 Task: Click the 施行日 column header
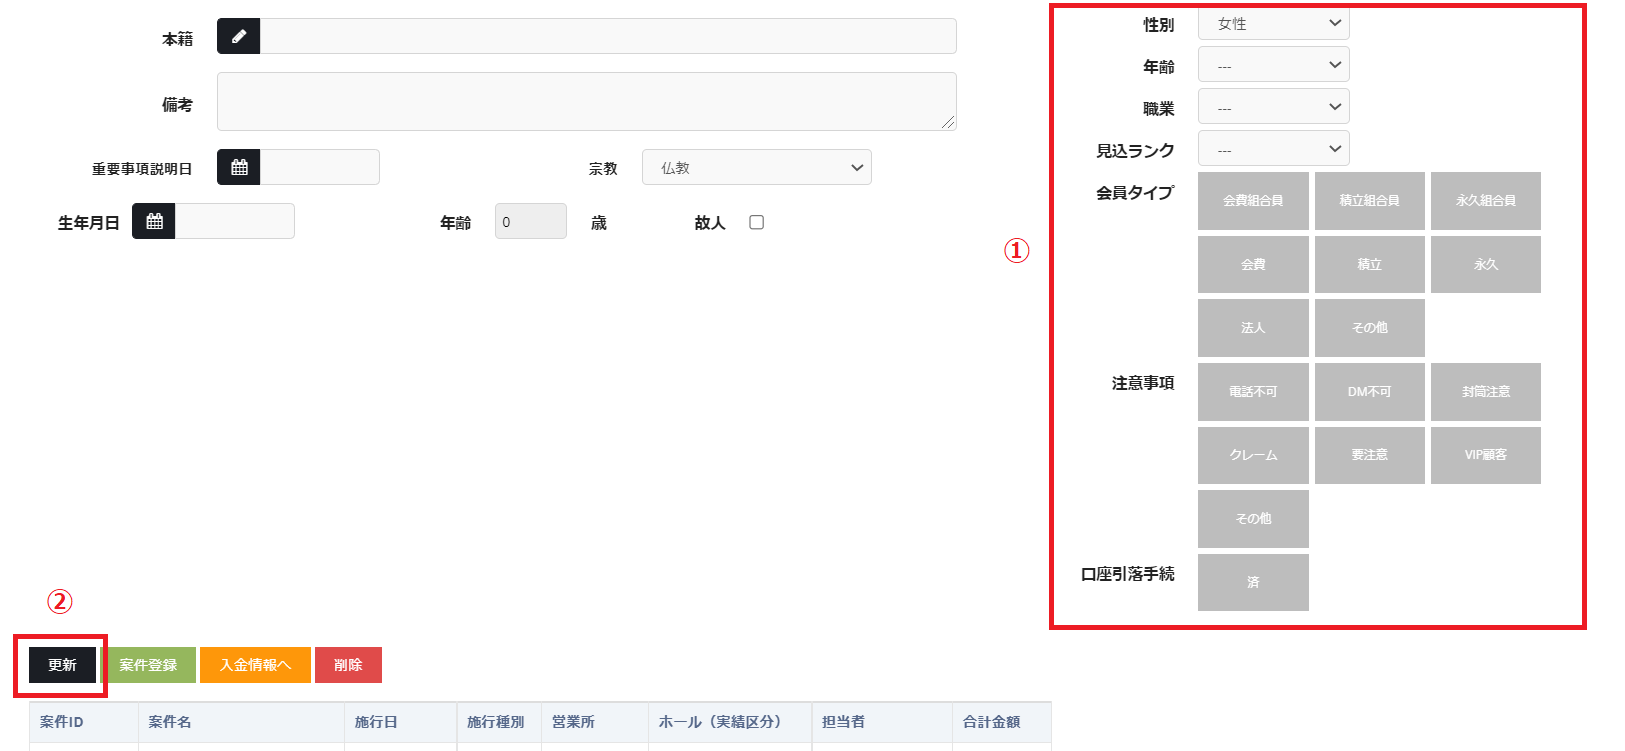click(x=376, y=722)
